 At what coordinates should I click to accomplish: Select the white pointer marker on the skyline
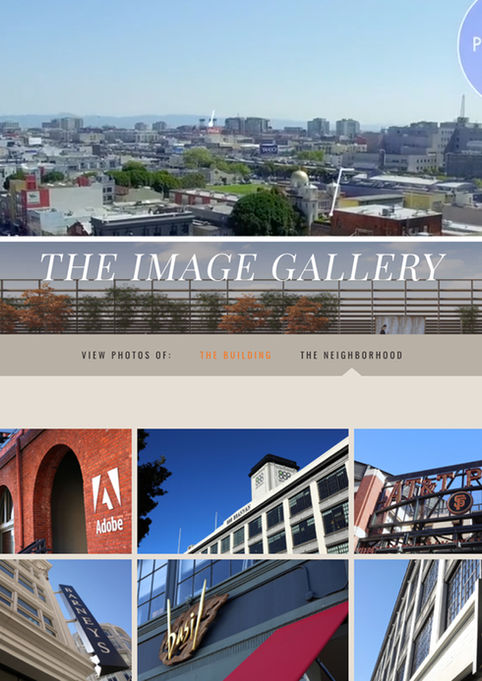tap(211, 119)
